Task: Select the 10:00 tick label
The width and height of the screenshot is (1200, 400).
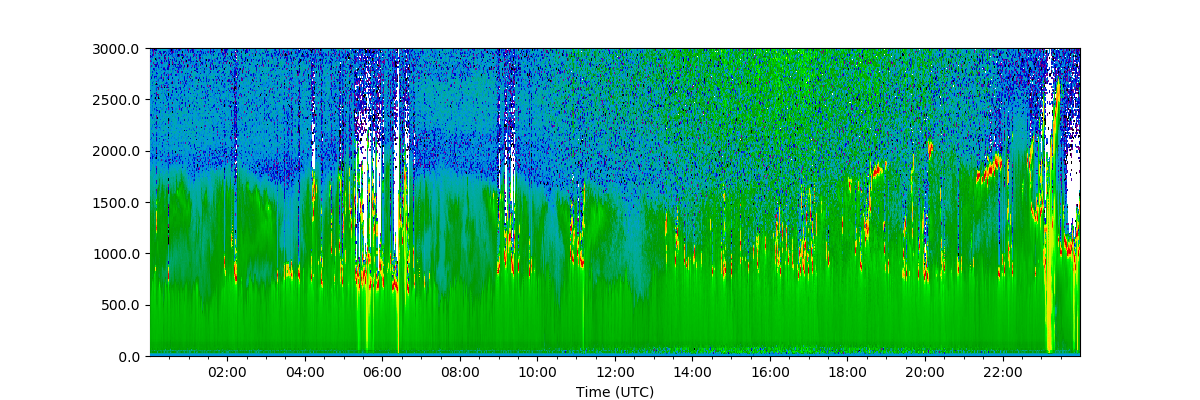Action: point(537,372)
